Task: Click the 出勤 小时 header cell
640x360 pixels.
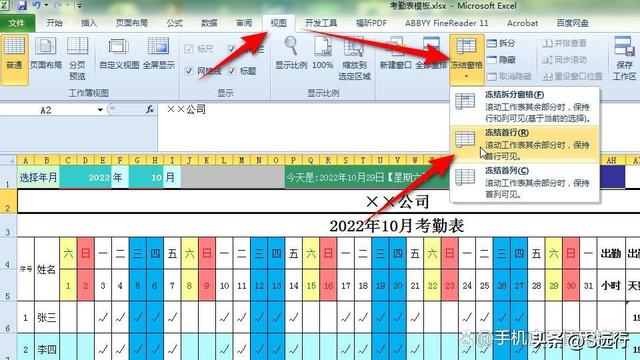Action: click(x=611, y=269)
